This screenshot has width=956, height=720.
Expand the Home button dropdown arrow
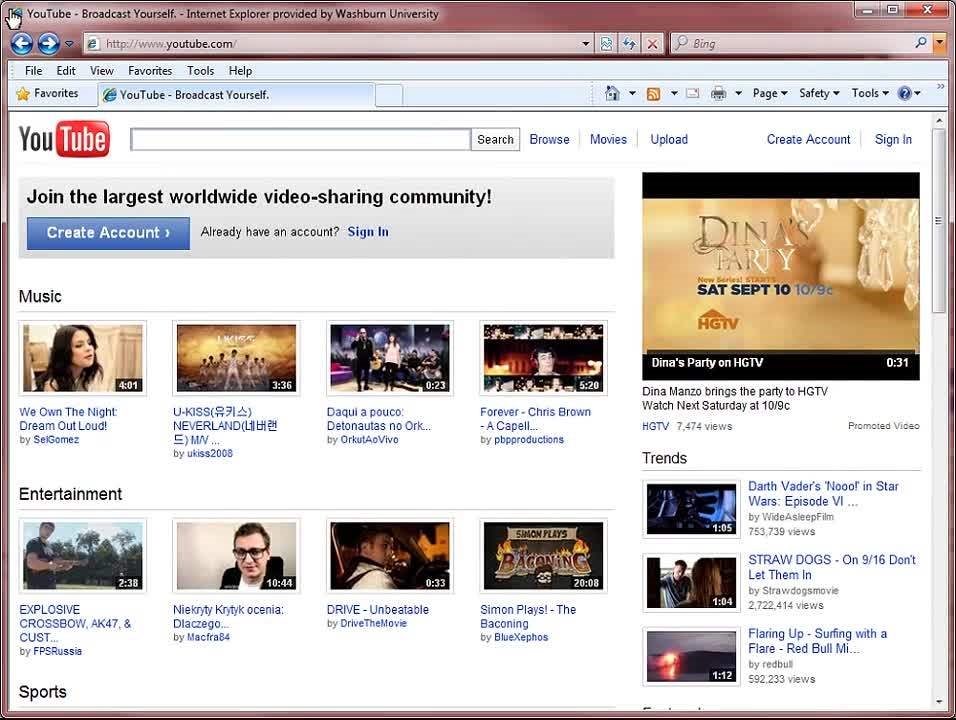(x=632, y=93)
